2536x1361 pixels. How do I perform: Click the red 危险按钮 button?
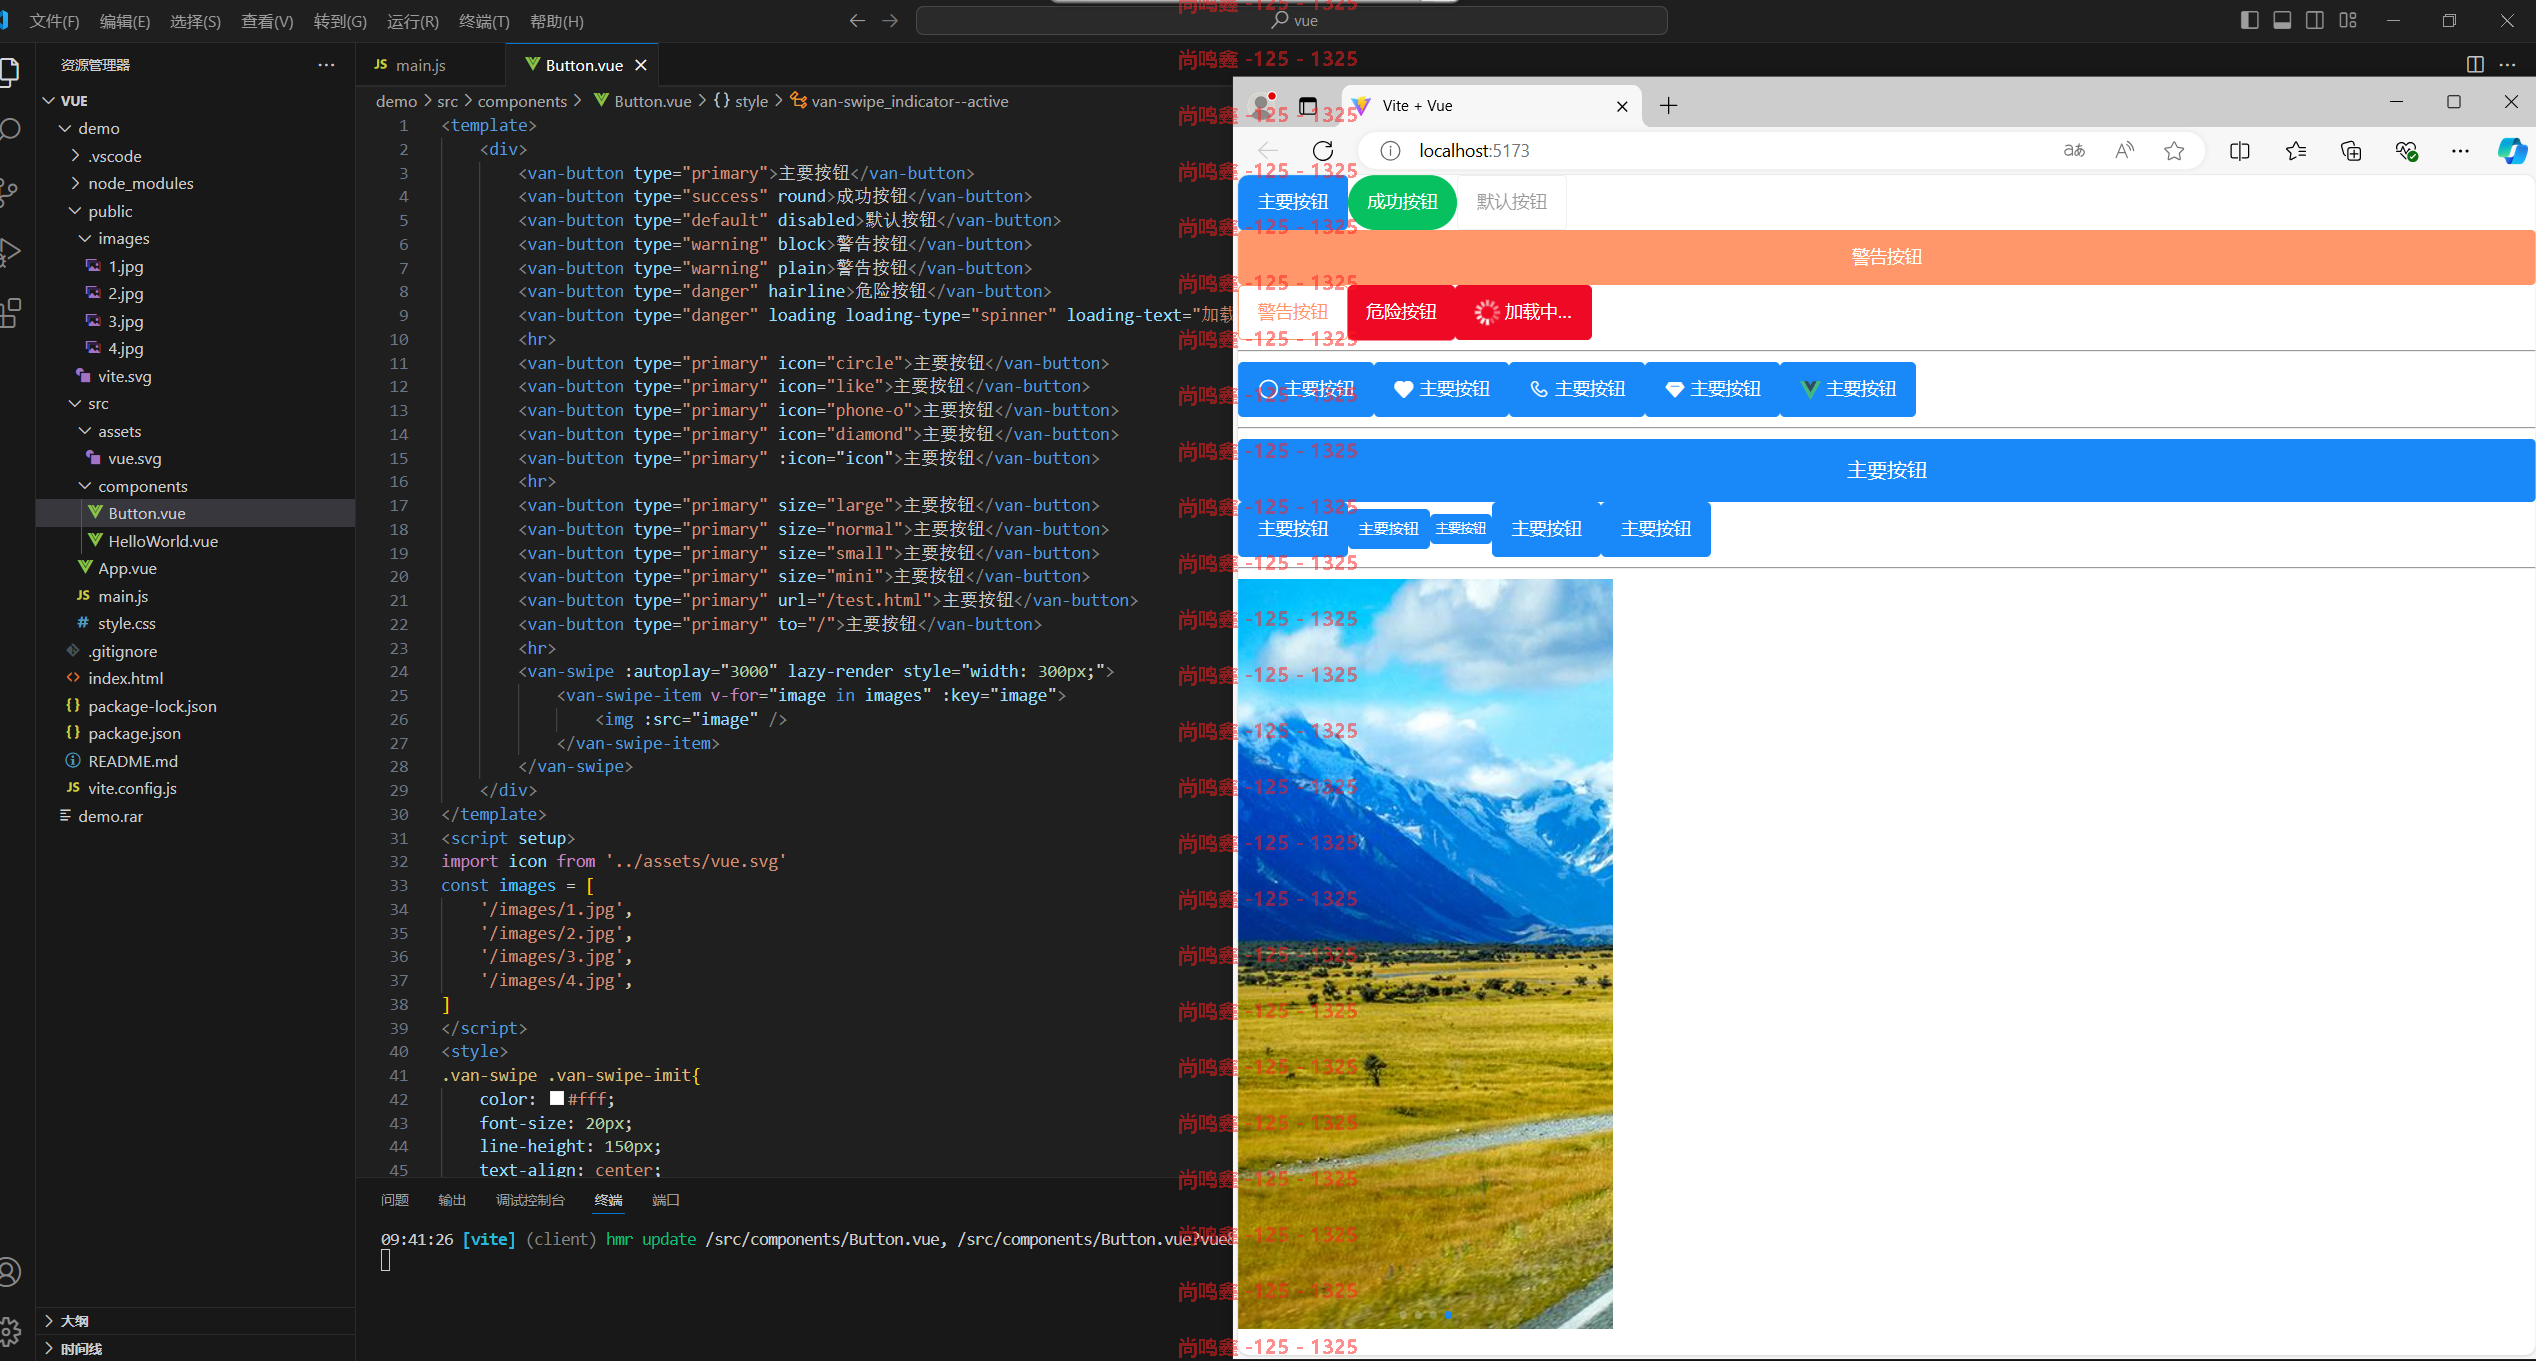click(1401, 312)
